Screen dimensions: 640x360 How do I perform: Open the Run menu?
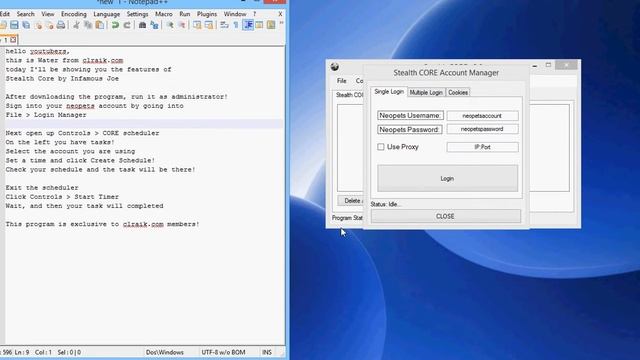point(185,14)
